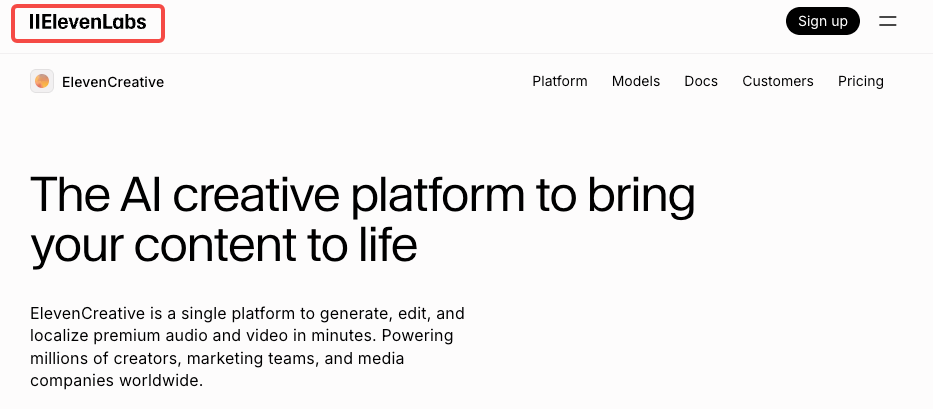
Task: Click the headline's second line "your content to life"
Action: pos(223,243)
